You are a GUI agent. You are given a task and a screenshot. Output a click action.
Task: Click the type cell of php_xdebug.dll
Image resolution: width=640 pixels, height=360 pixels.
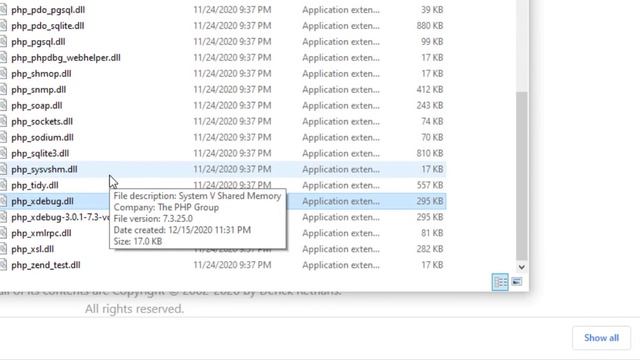(341, 201)
